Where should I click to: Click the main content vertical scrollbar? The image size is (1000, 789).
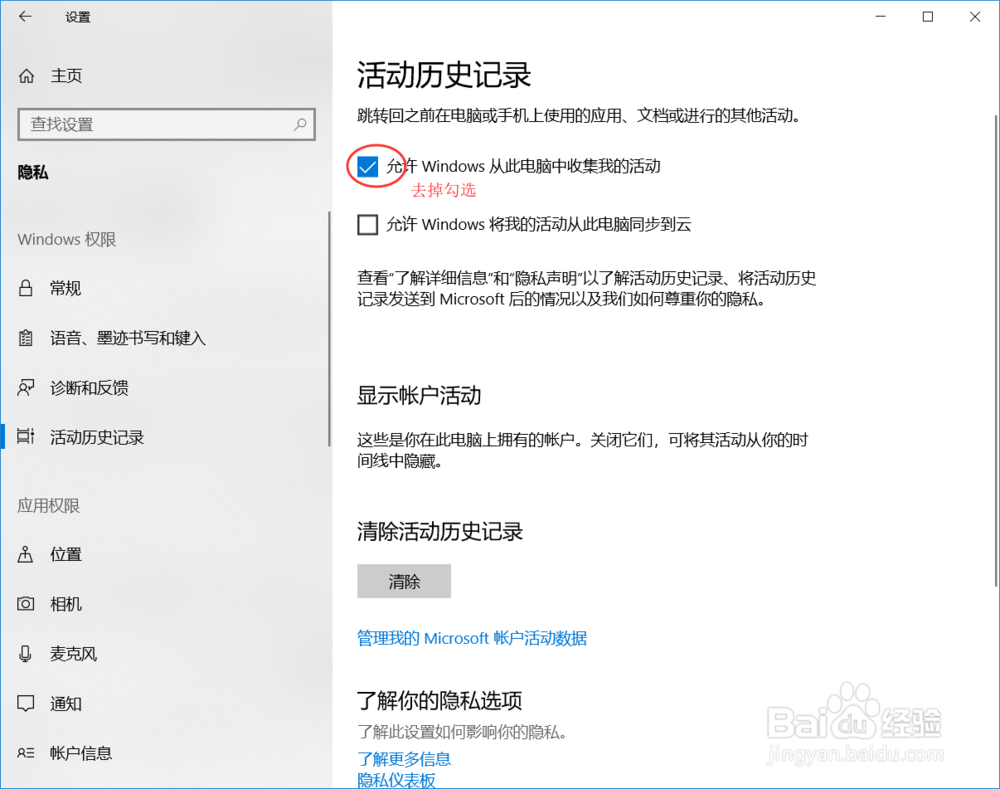[x=996, y=351]
